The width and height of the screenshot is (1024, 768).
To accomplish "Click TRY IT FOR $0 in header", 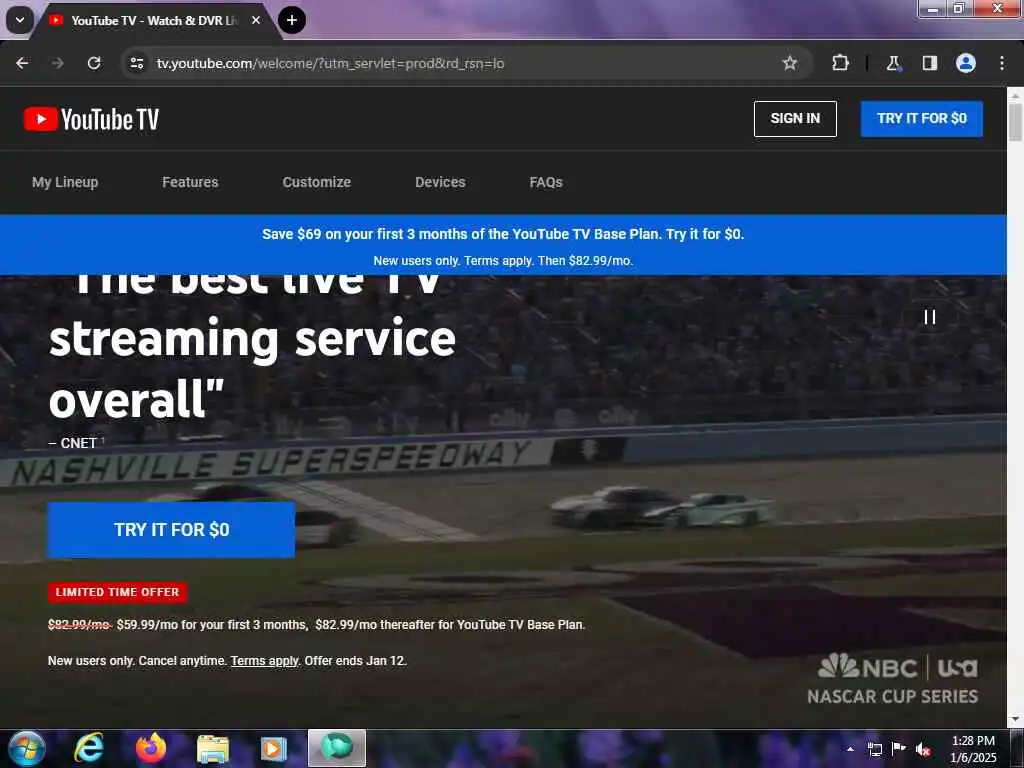I will pos(921,119).
